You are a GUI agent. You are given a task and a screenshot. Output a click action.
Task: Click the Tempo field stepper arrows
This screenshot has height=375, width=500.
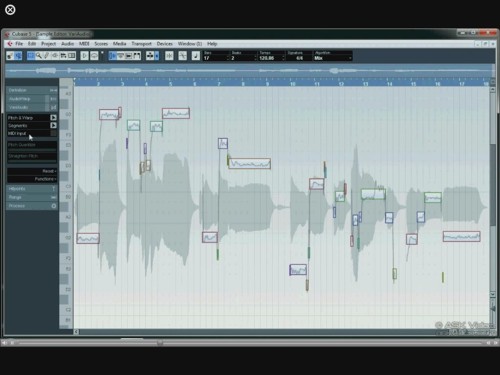(283, 58)
